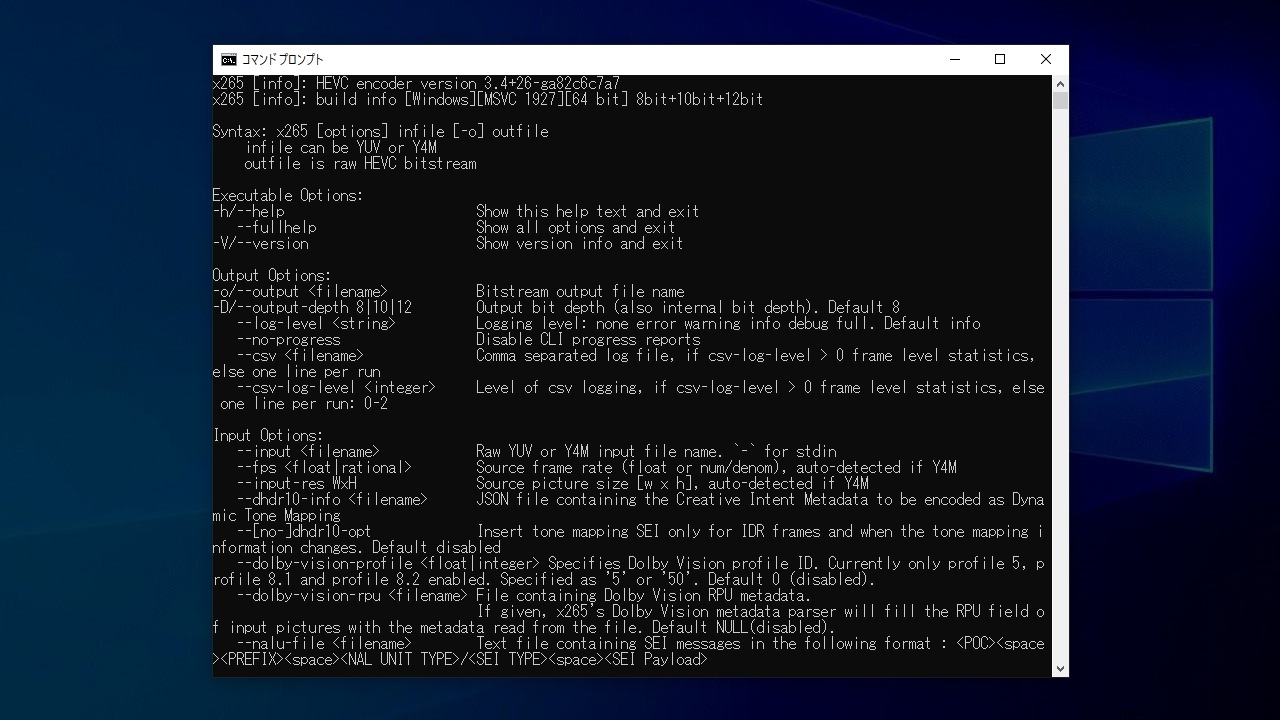1280x720 pixels.
Task: Click 'Show version info and exit'
Action: point(580,244)
